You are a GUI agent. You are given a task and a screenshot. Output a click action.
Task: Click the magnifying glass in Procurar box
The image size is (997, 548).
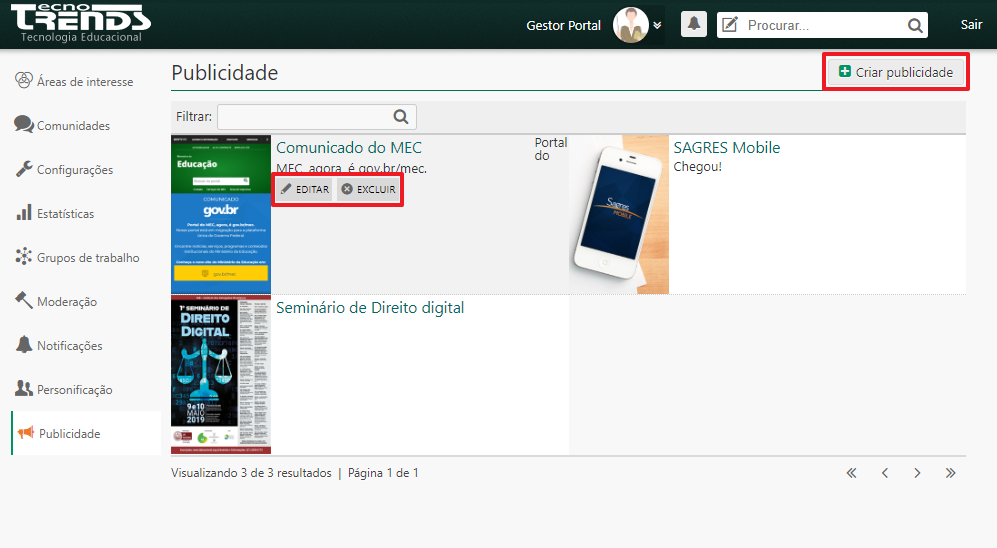(x=914, y=26)
